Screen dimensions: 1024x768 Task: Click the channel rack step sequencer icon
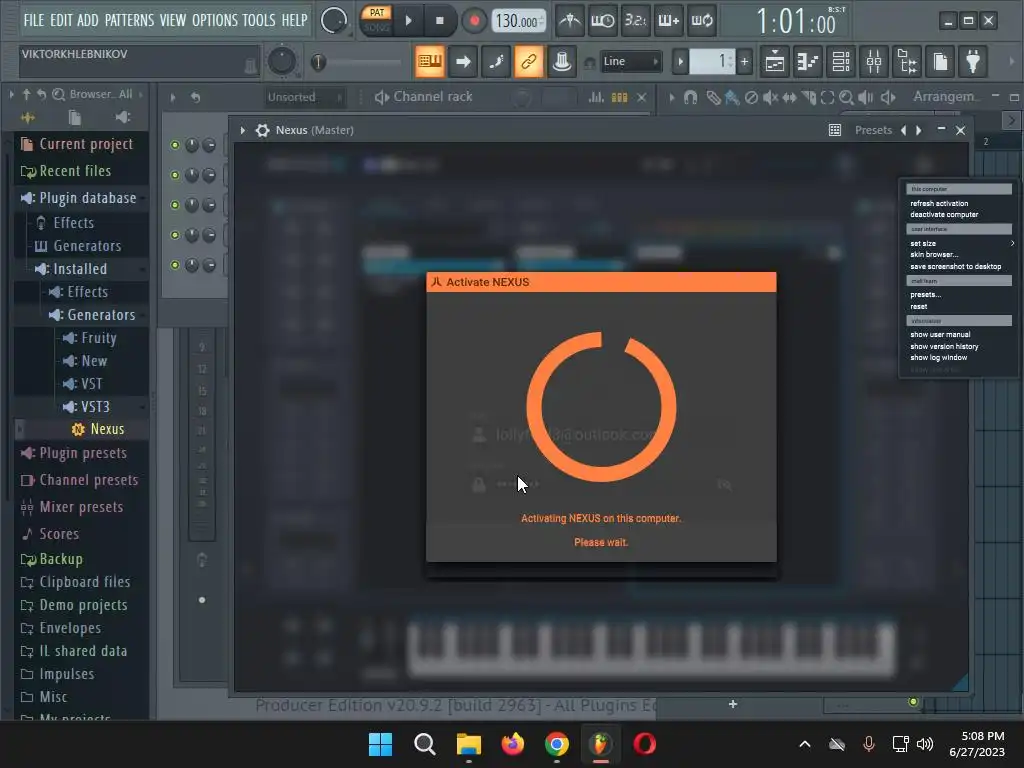(619, 97)
